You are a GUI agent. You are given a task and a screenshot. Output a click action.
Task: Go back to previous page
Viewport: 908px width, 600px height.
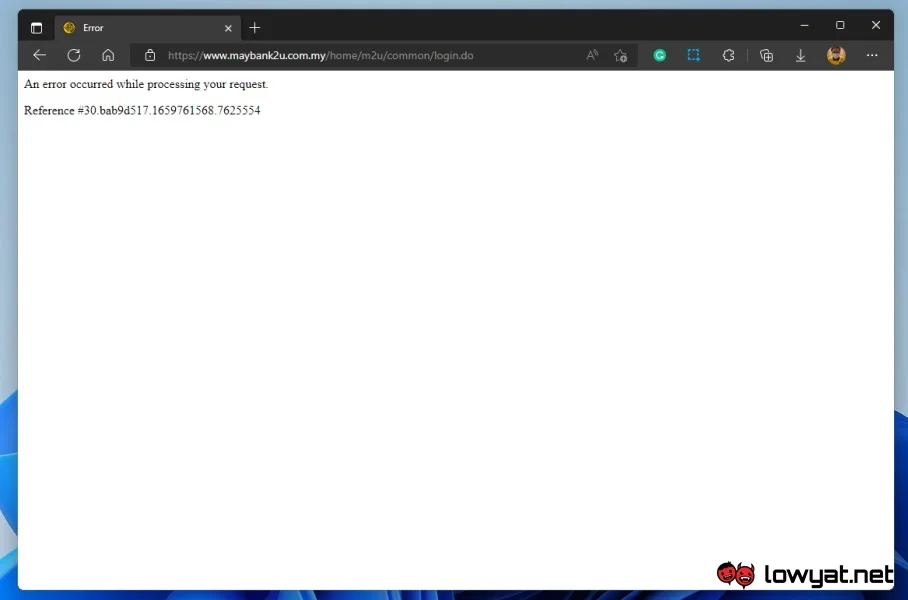[x=39, y=56]
